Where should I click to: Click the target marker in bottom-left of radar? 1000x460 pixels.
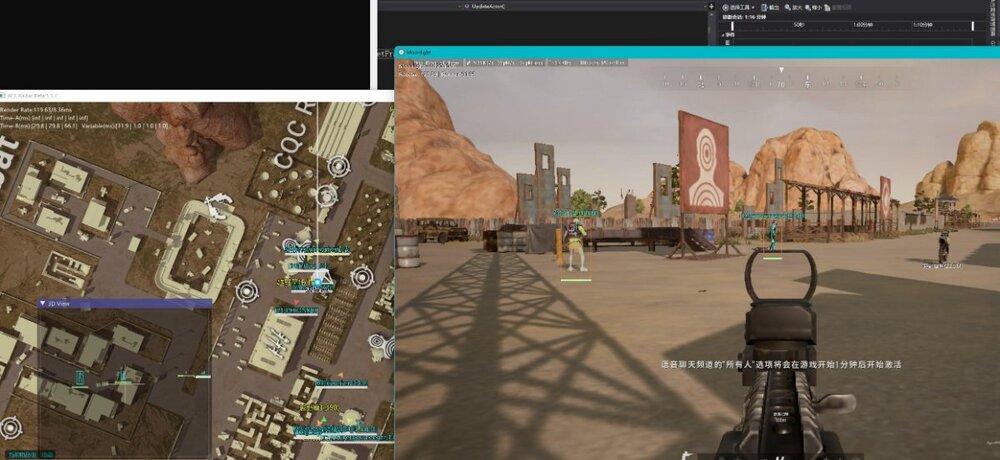pos(11,427)
